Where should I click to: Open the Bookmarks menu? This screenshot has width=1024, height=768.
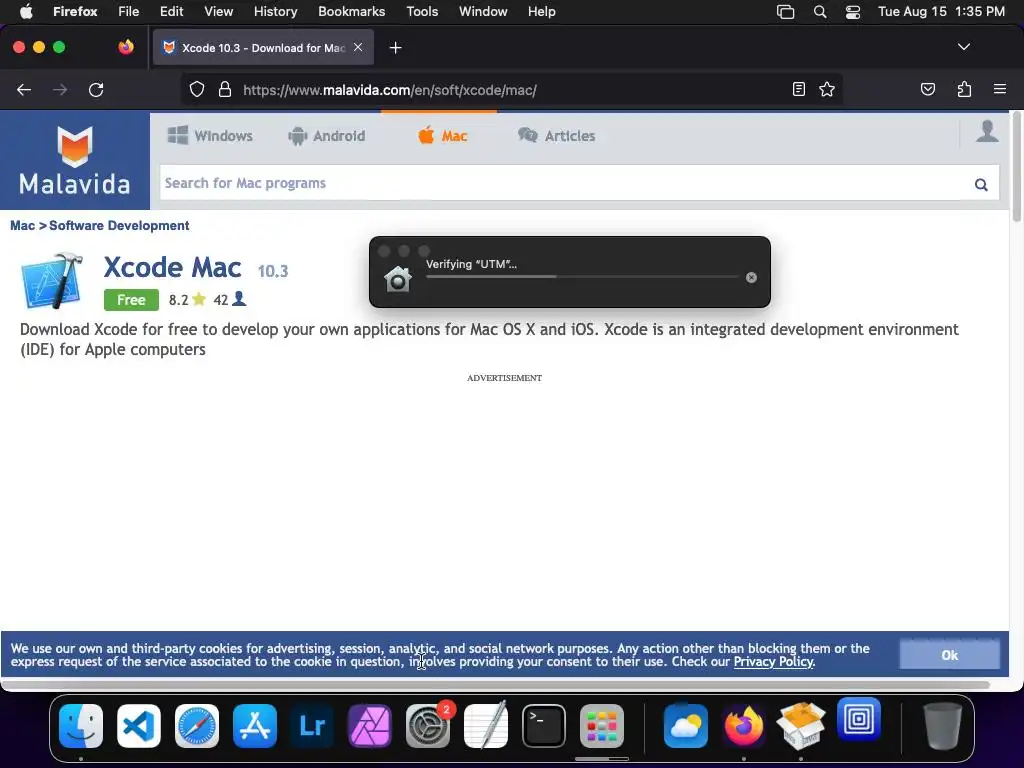tap(351, 11)
